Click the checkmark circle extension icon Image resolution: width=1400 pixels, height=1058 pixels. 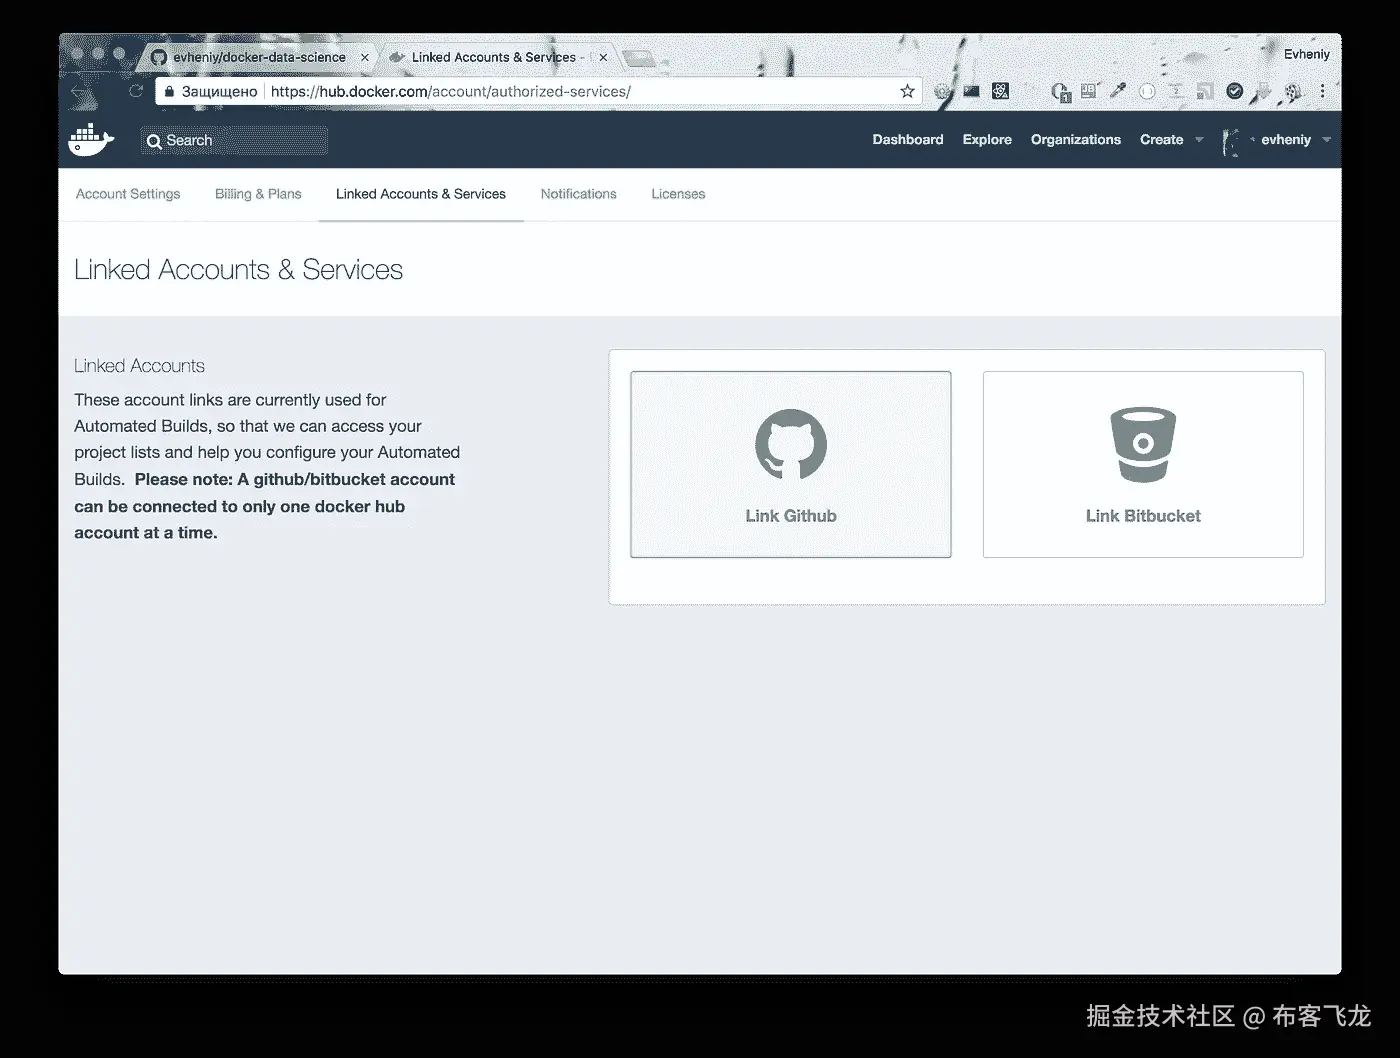pos(1235,91)
